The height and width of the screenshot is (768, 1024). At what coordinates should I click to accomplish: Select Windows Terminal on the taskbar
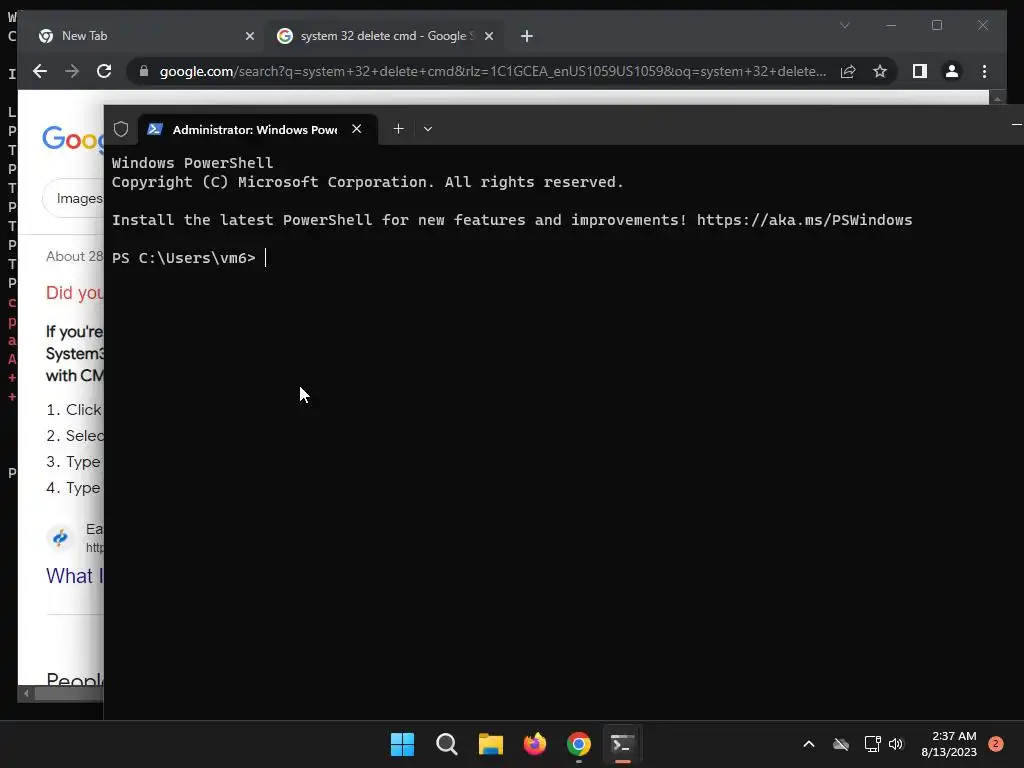[622, 744]
